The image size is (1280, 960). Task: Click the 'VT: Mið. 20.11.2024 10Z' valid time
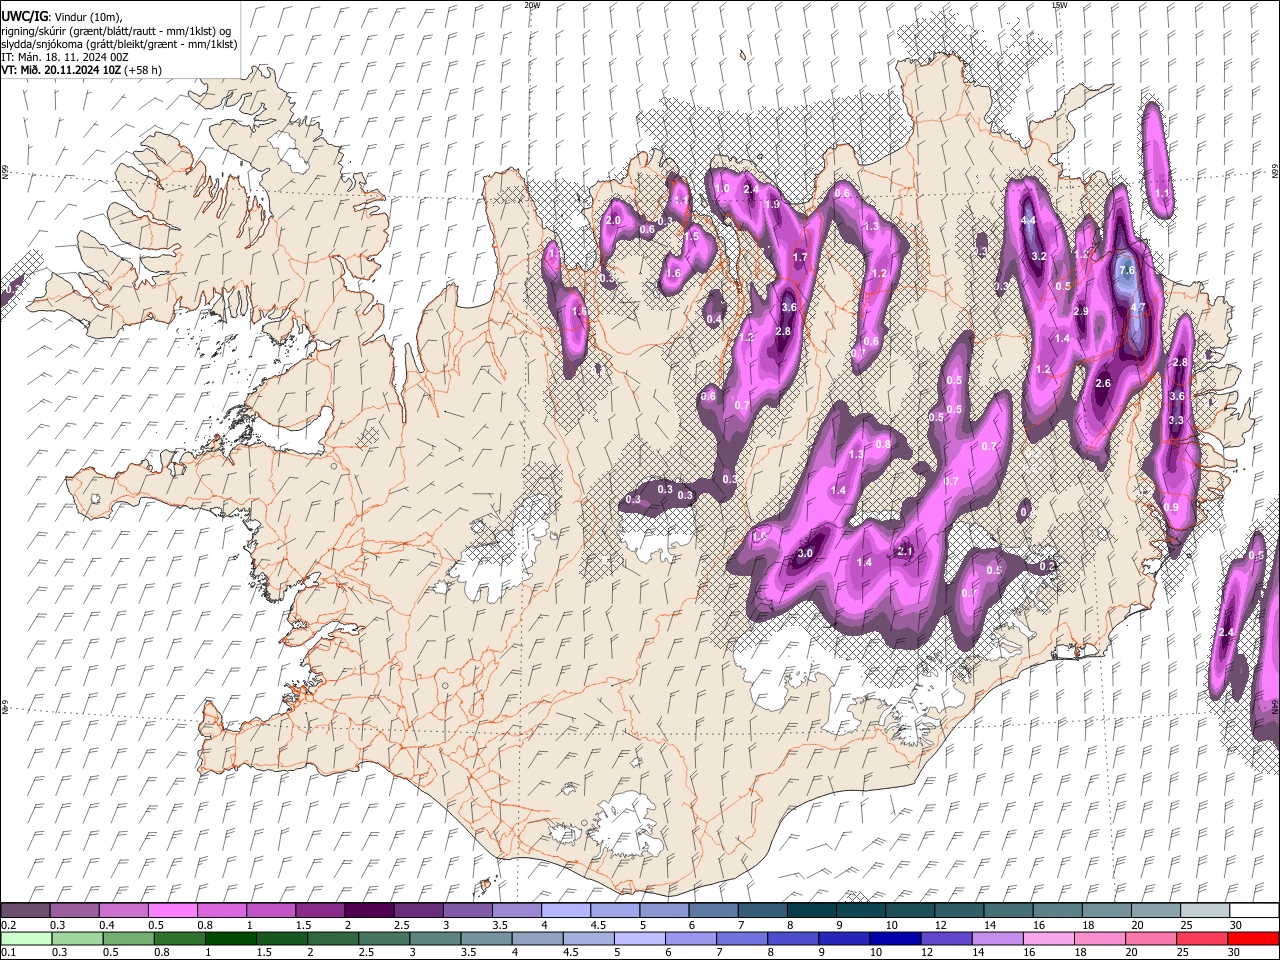pos(61,70)
